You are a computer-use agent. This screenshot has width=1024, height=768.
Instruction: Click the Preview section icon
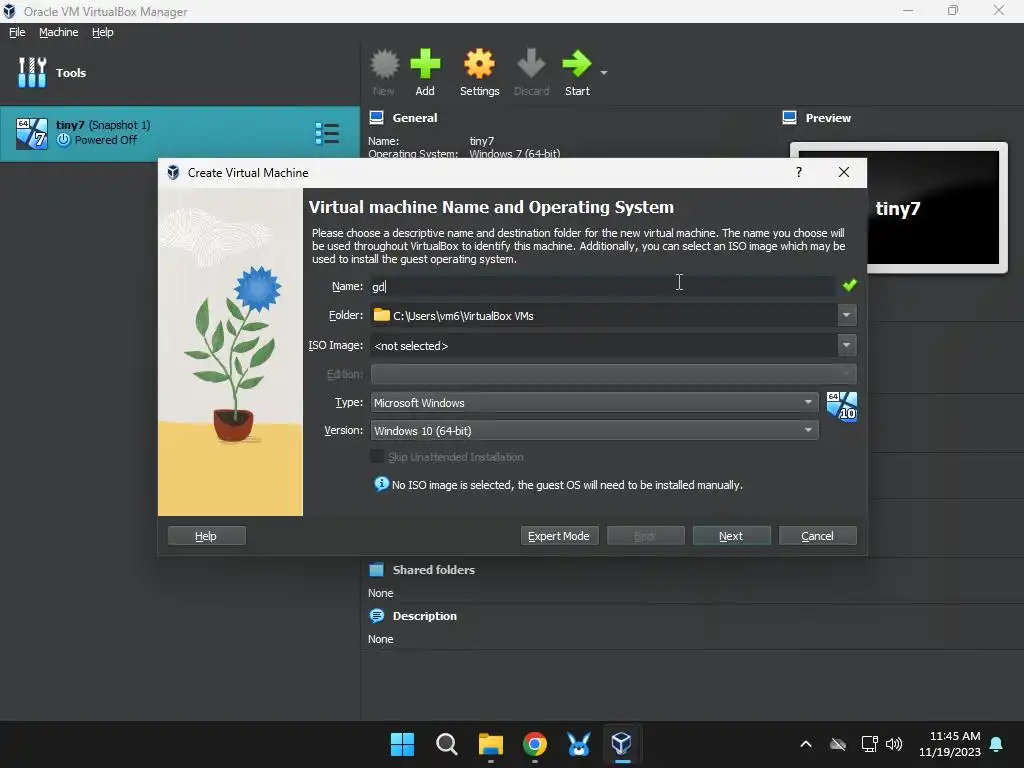point(789,118)
